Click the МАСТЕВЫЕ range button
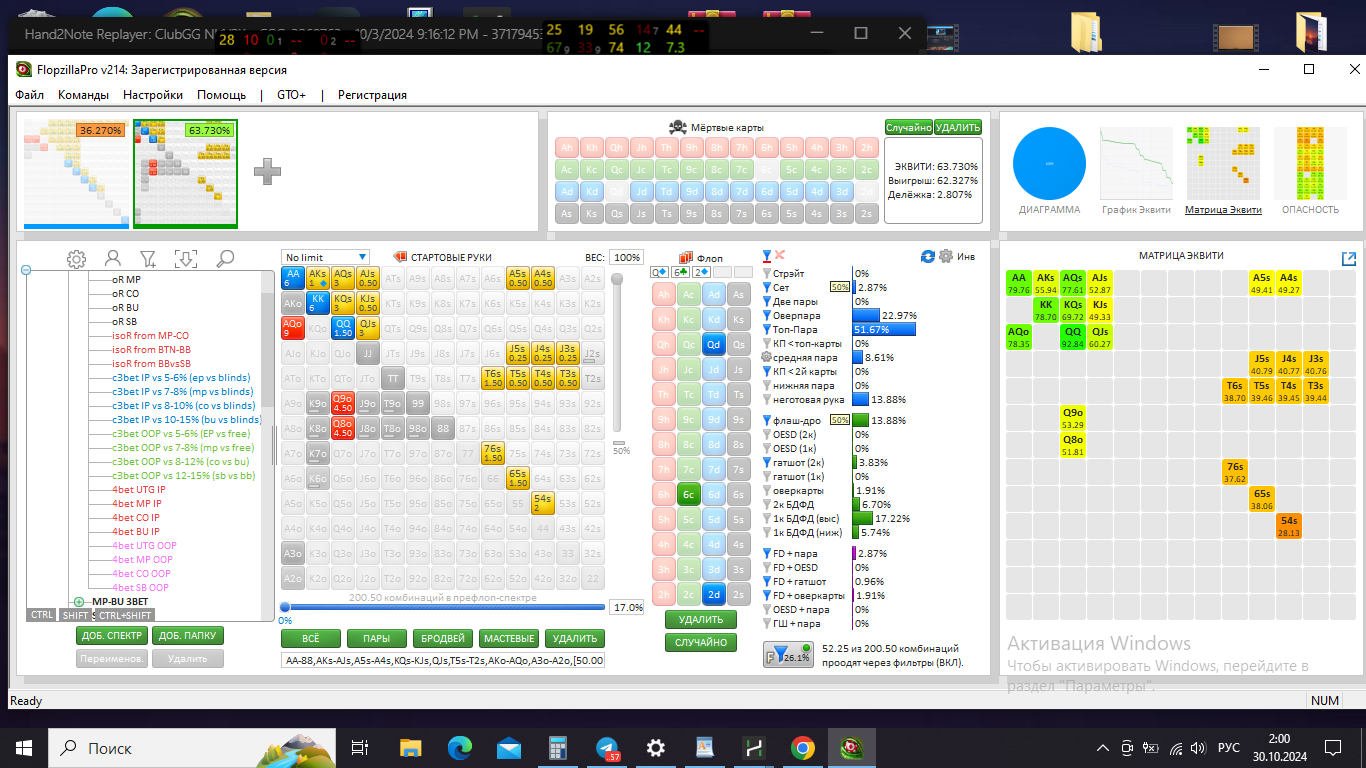This screenshot has width=1366, height=768. pyautogui.click(x=509, y=638)
